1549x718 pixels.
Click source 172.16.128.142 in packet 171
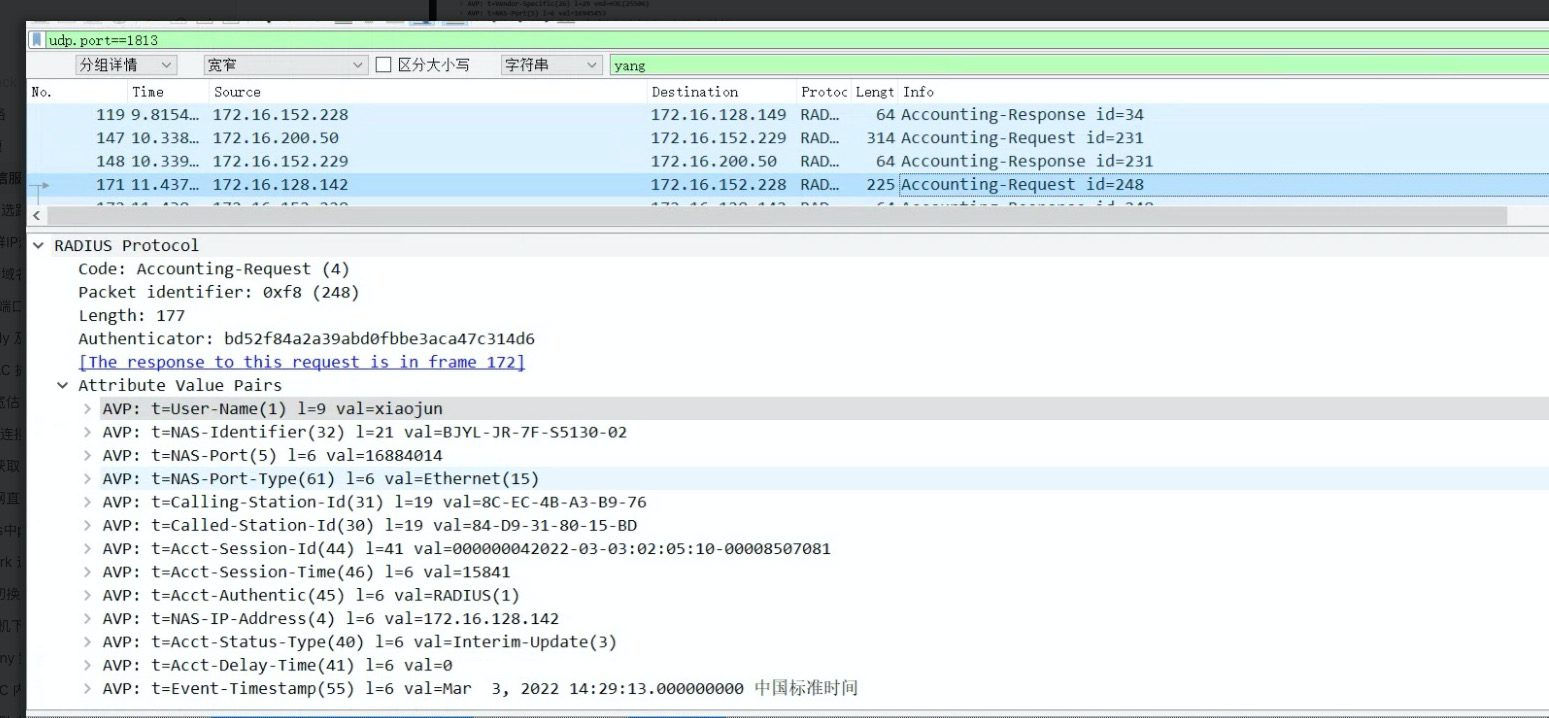280,184
